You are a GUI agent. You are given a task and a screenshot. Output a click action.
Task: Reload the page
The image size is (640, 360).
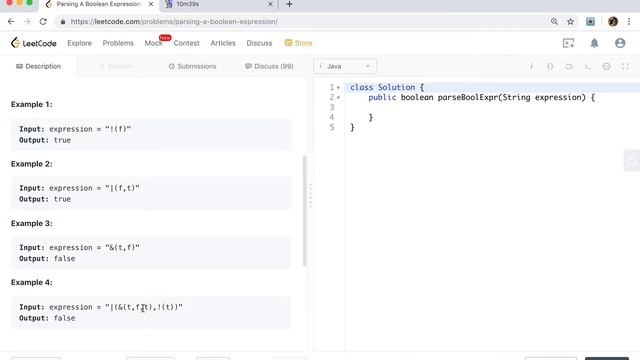(x=43, y=22)
